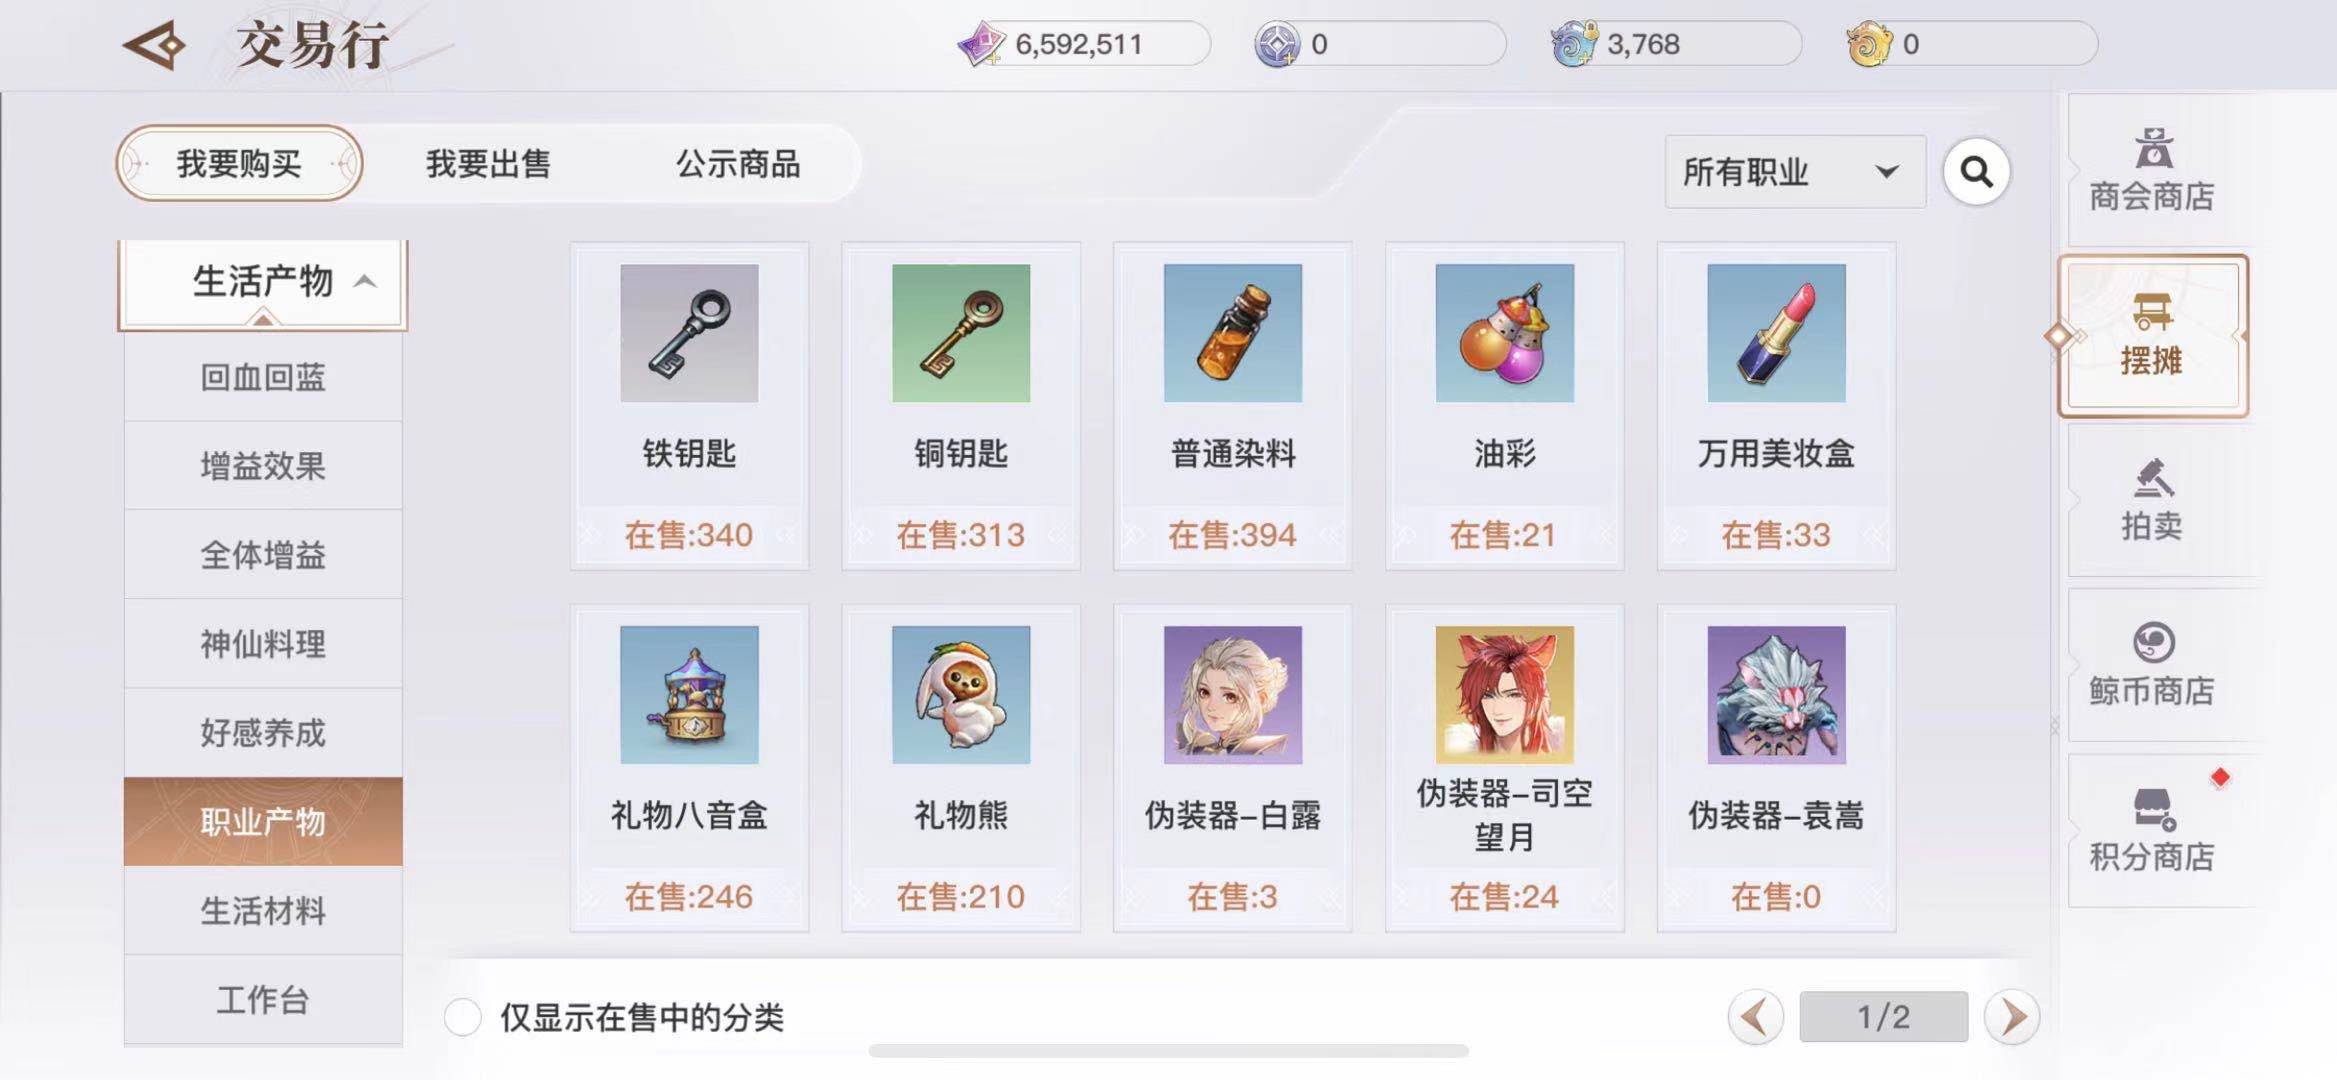
Task: Switch to the 我要出售 tab
Action: click(x=488, y=164)
